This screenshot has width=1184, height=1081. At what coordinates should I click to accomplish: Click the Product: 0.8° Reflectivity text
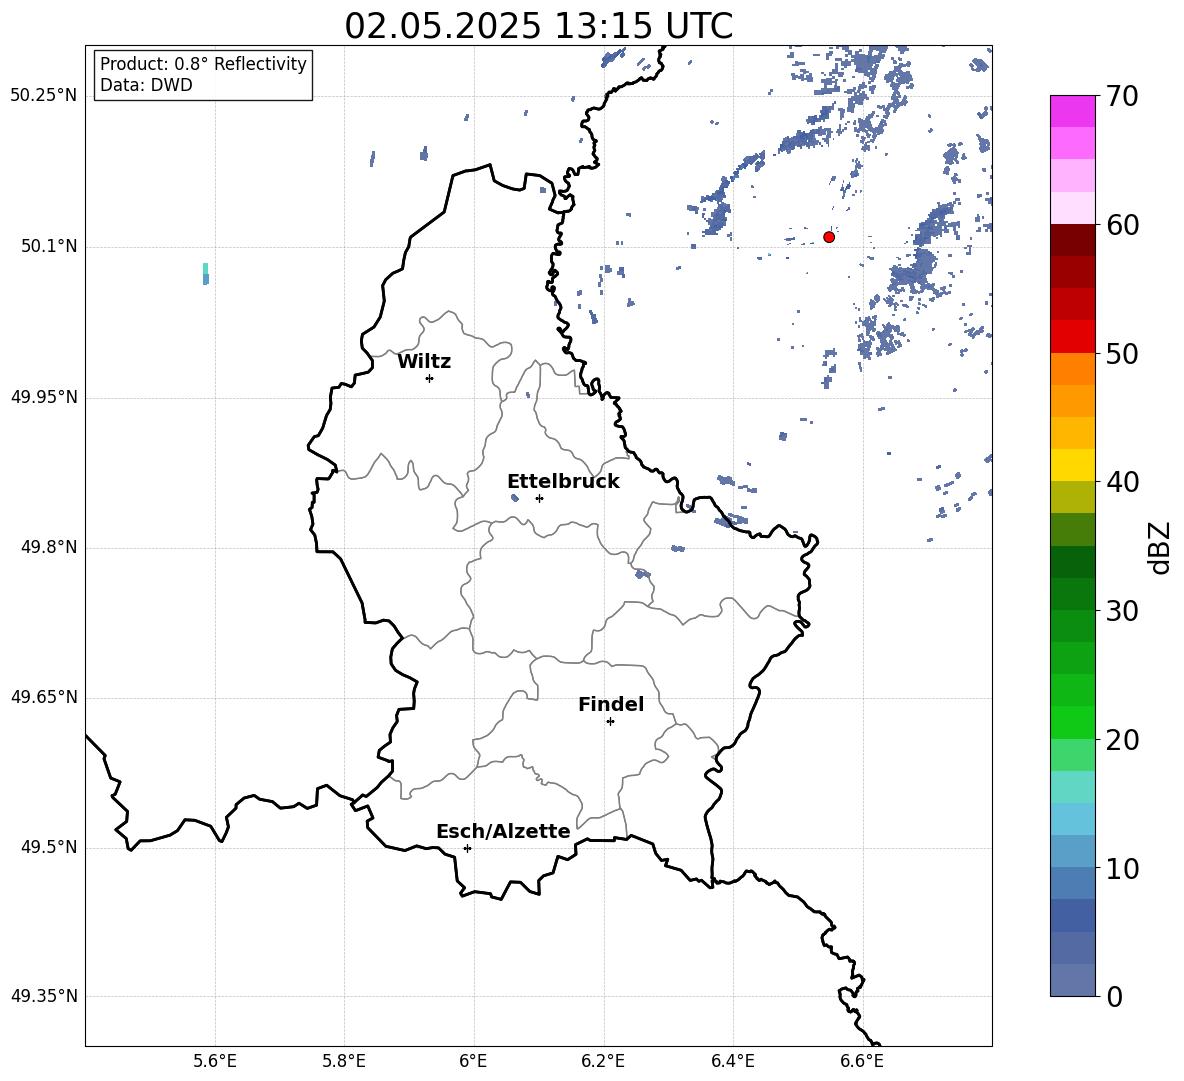[203, 64]
